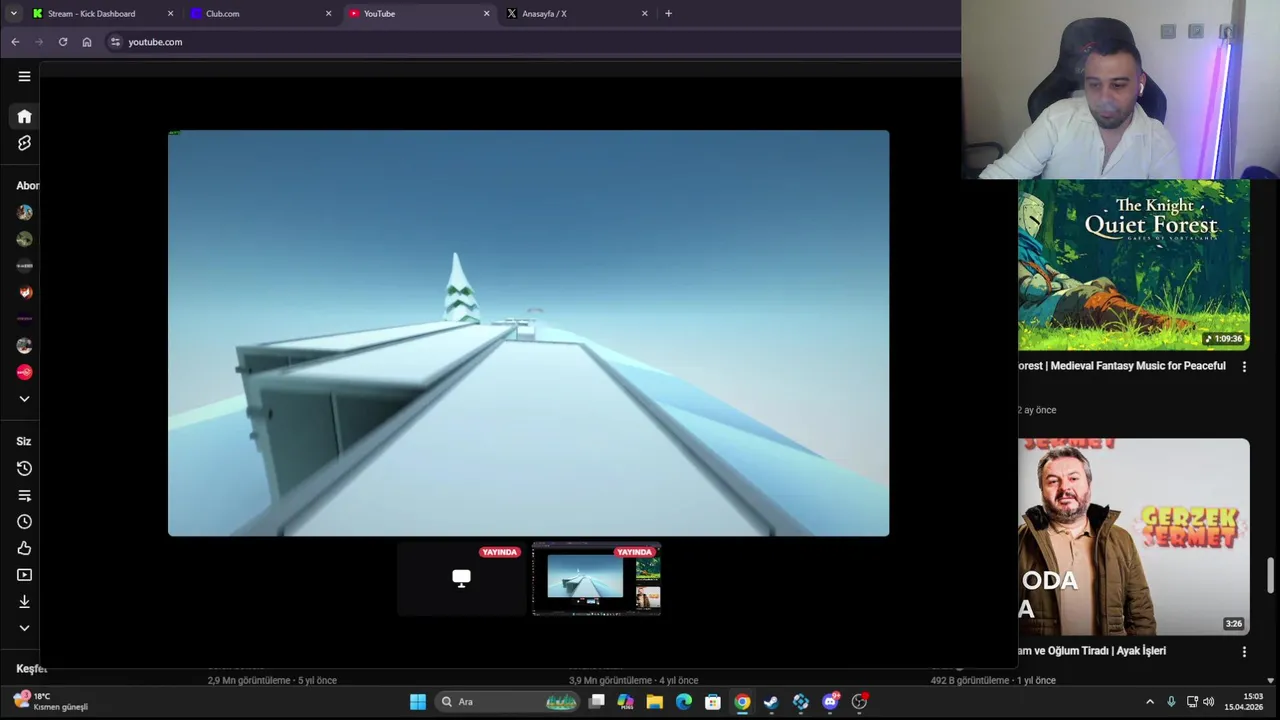
Task: Click the large shared screen preview
Action: (528, 333)
